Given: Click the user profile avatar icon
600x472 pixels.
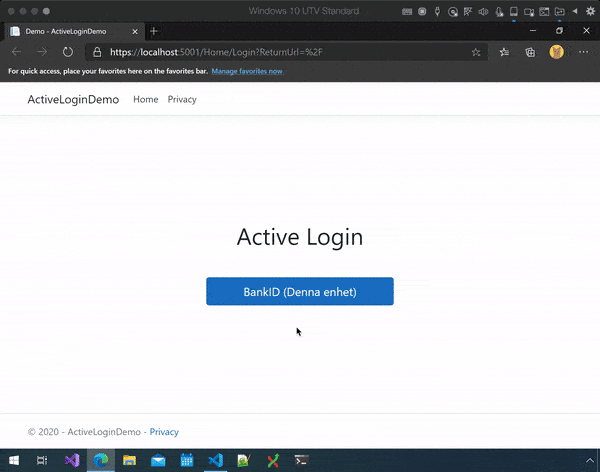Looking at the screenshot, I should (x=558, y=52).
